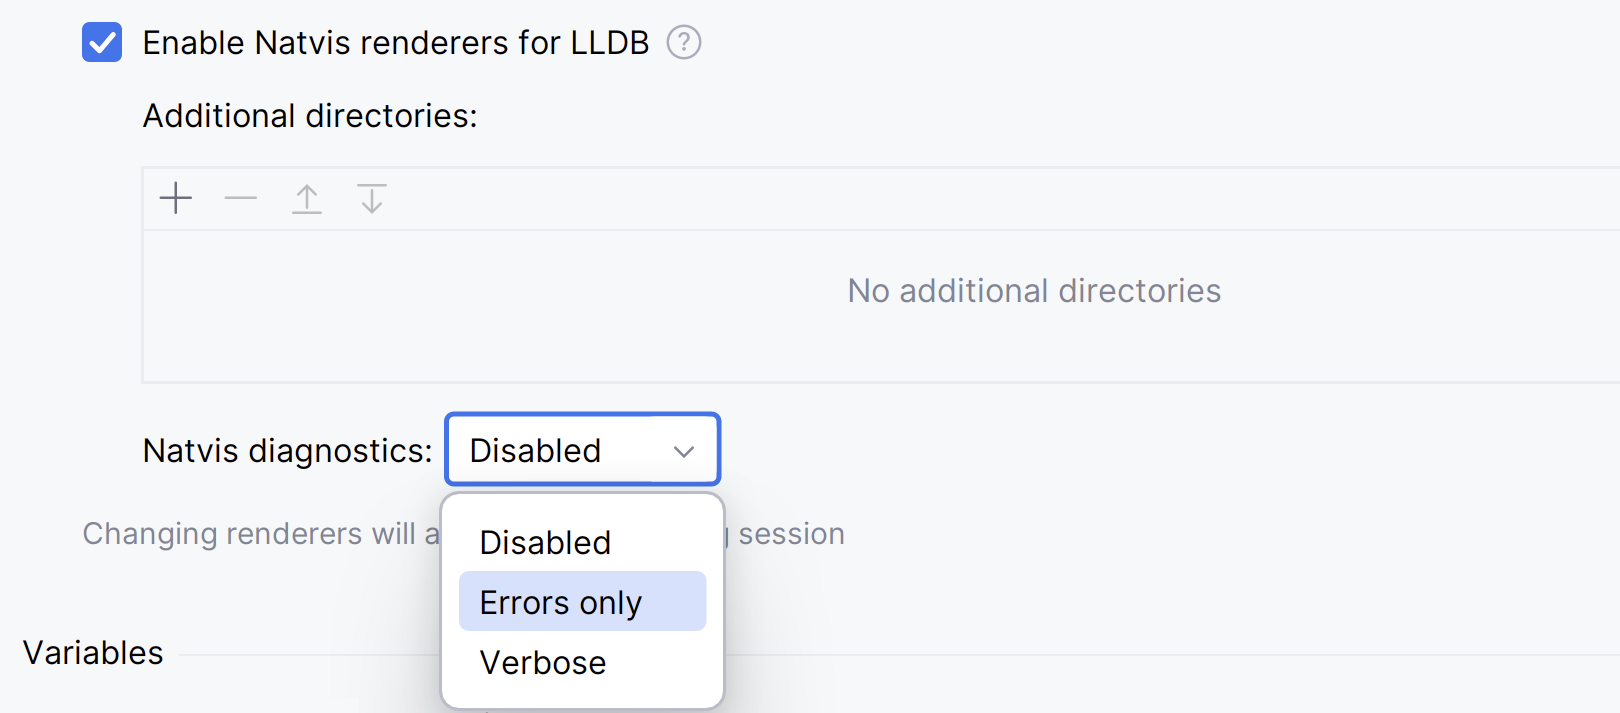Pick Verbose in the diagnostics dropdown
The height and width of the screenshot is (713, 1620).
[x=543, y=662]
